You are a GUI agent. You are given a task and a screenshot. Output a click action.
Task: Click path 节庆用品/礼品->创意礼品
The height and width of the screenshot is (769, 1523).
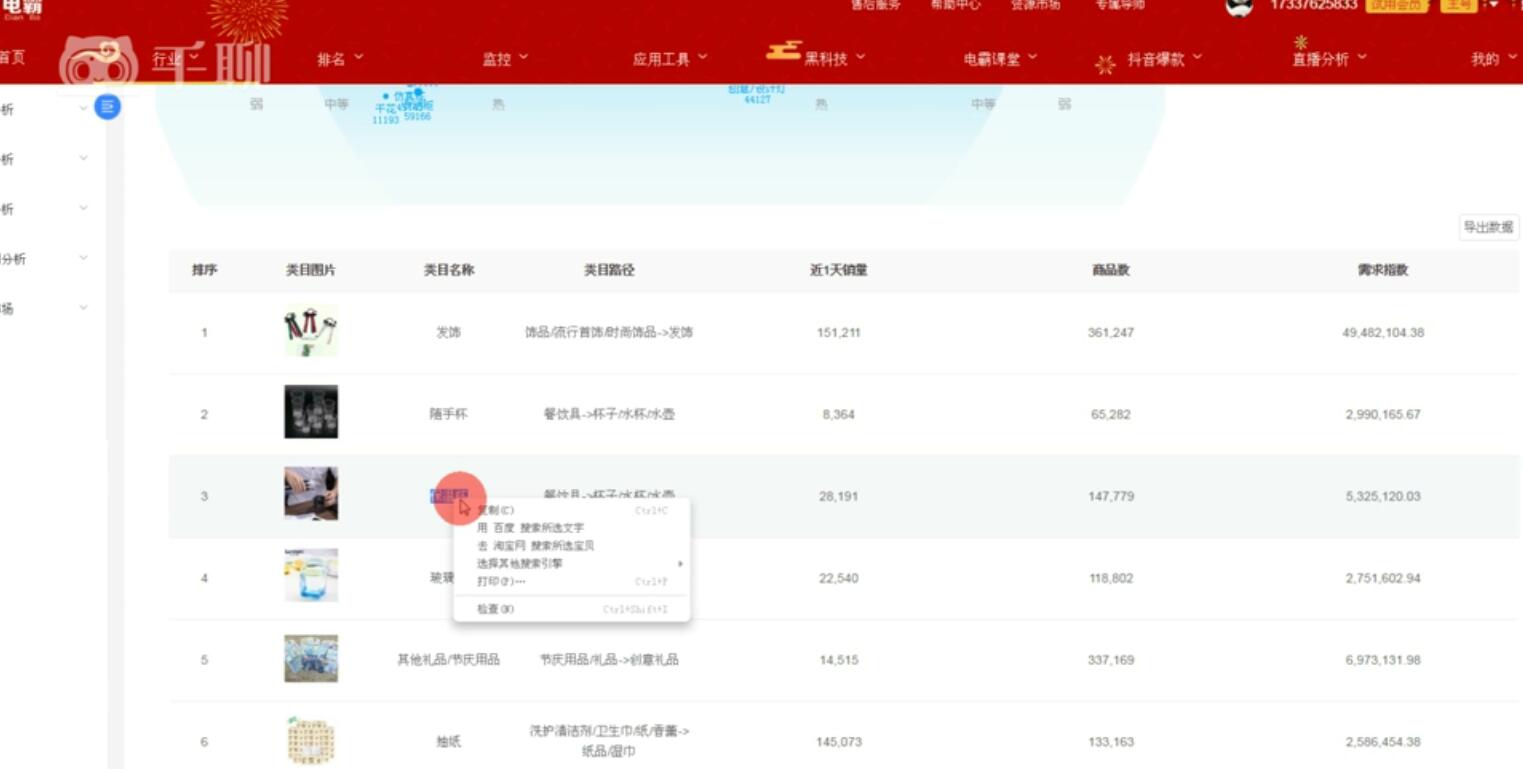[x=609, y=660]
